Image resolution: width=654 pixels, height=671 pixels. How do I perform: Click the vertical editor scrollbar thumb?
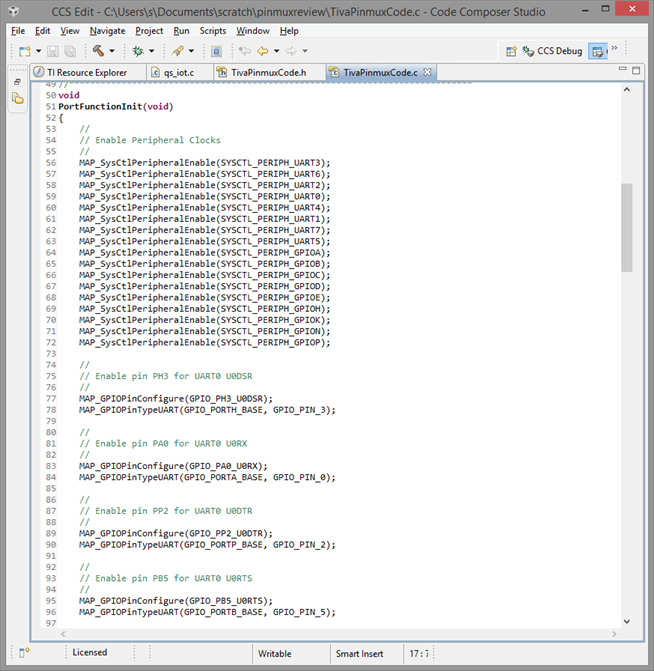pyautogui.click(x=626, y=227)
